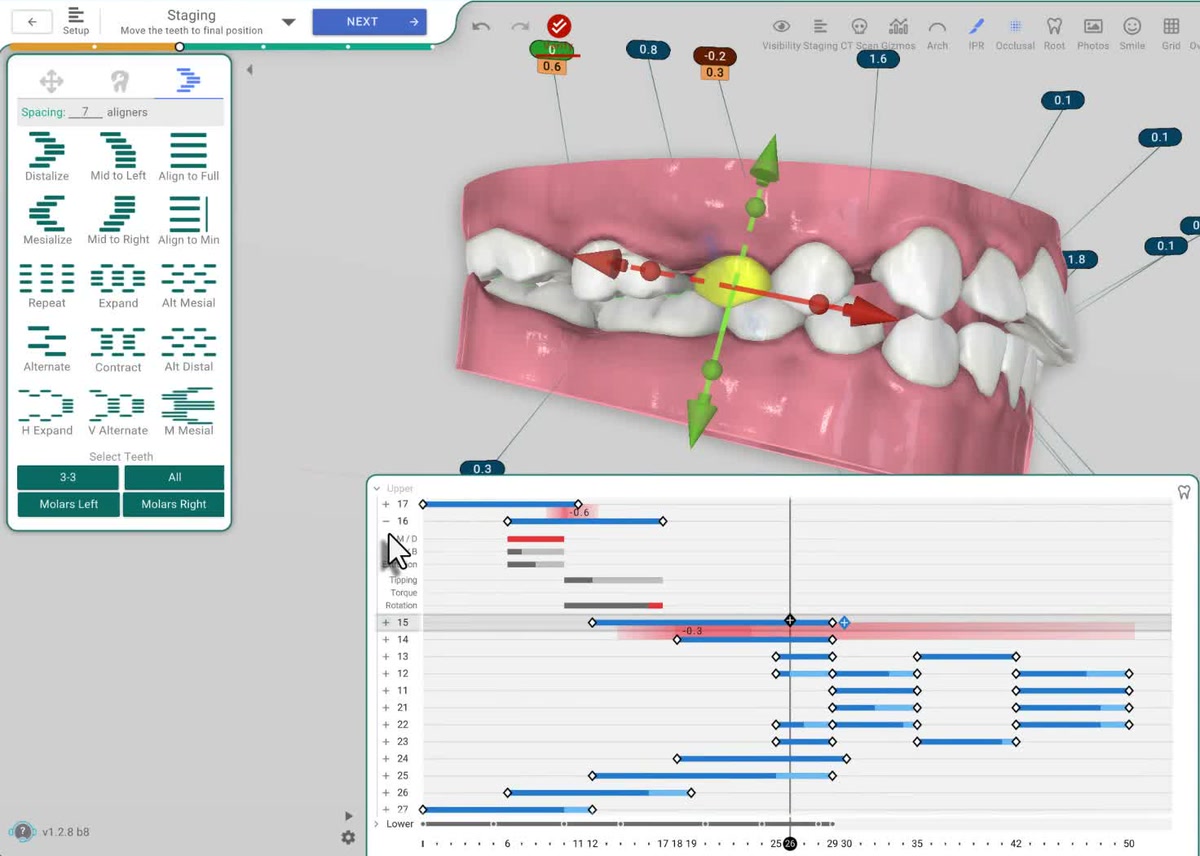The width and height of the screenshot is (1200, 856).
Task: Choose the Align to Full pattern
Action: [188, 158]
